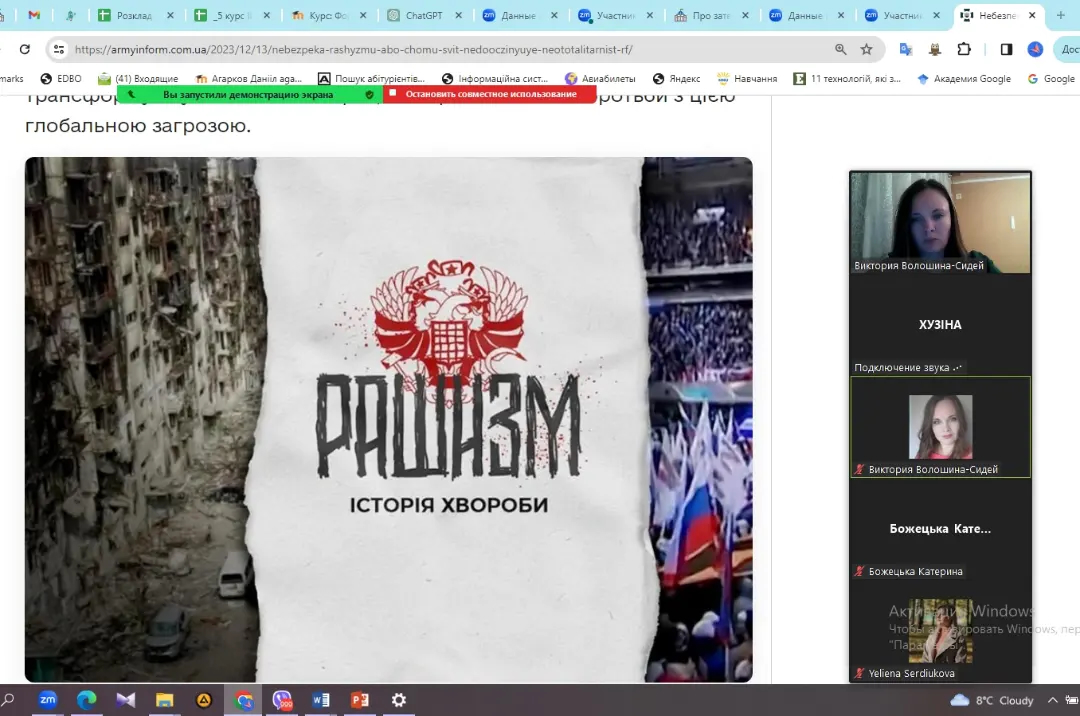
Task: Open Zoom from the Windows taskbar
Action: (x=48, y=700)
